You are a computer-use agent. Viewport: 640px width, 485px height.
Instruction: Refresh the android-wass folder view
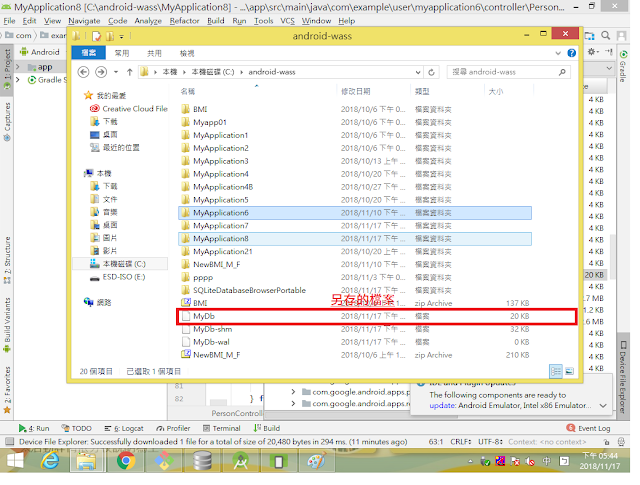pos(431,72)
